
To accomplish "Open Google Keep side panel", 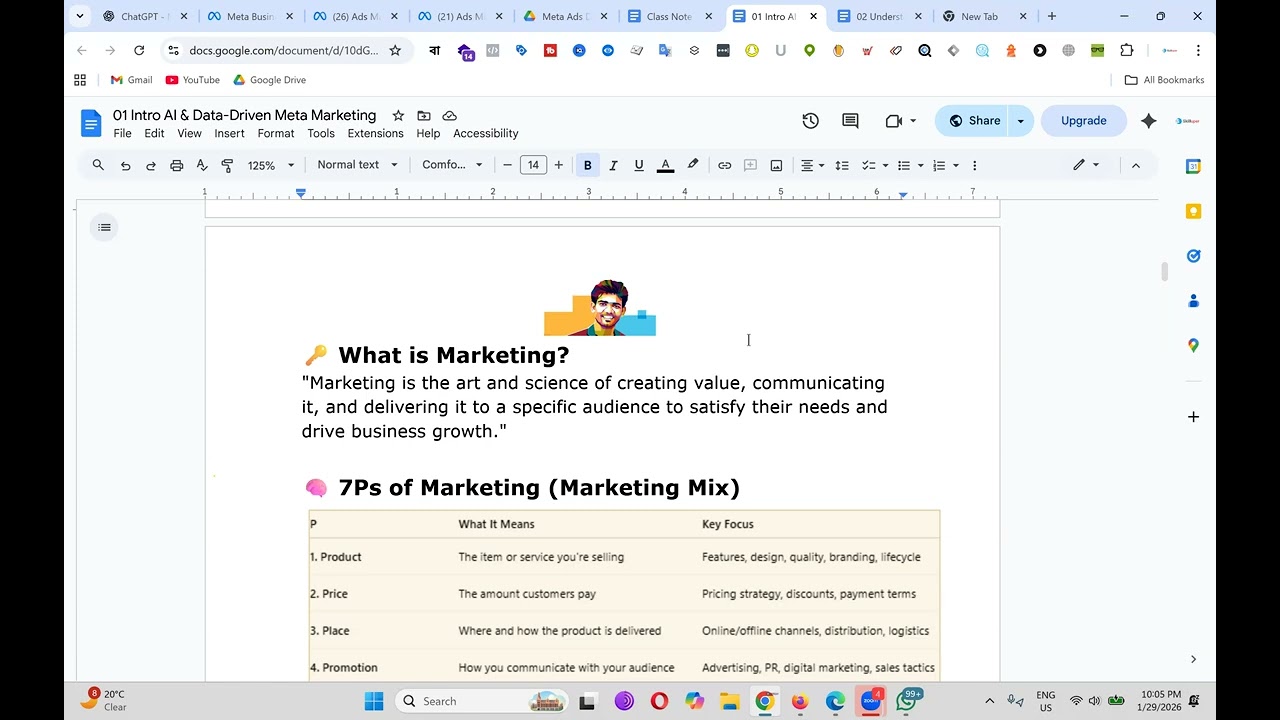I will point(1193,211).
